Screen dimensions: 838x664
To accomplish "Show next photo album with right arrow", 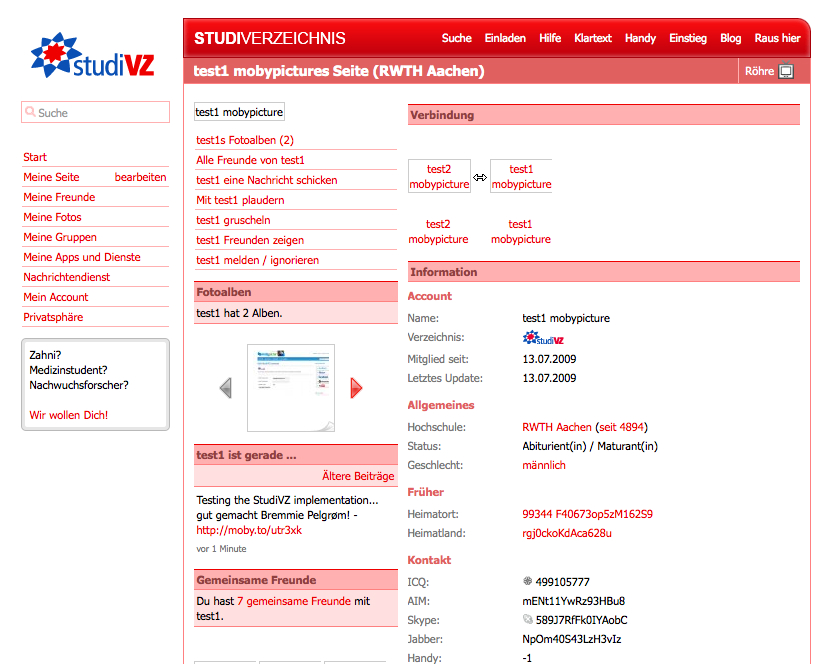I will (x=356, y=388).
